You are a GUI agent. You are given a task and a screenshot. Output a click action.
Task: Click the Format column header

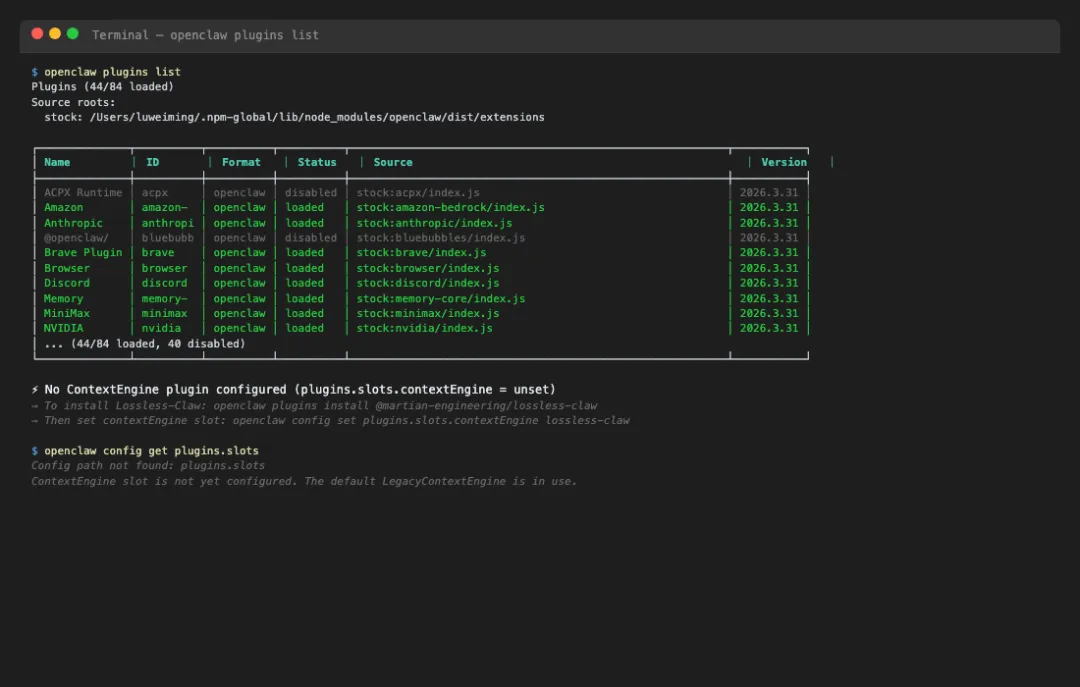click(x=241, y=163)
